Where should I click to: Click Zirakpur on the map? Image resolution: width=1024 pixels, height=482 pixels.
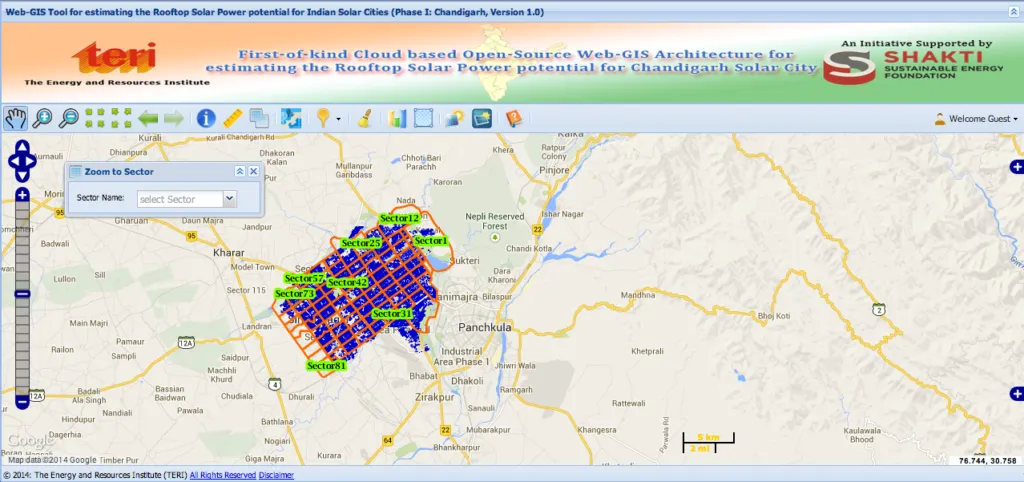pyautogui.click(x=434, y=397)
